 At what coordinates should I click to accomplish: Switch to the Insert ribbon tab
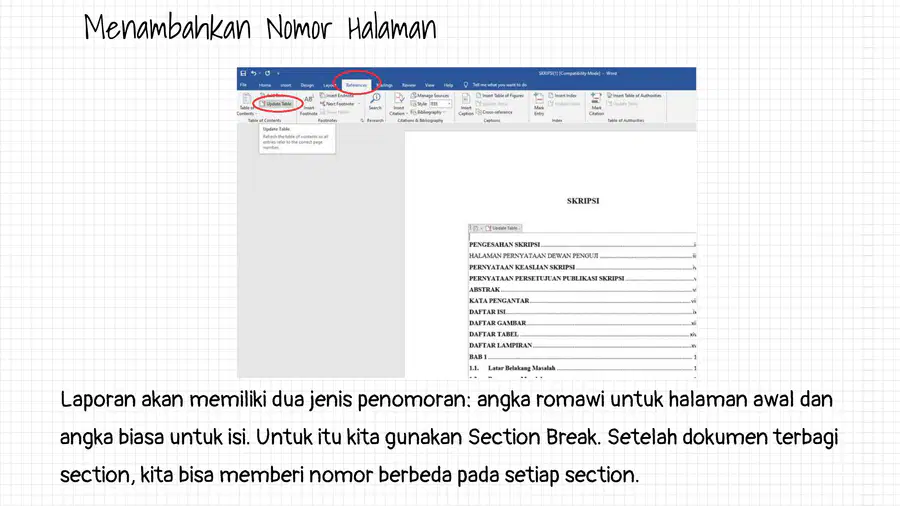pyautogui.click(x=286, y=85)
